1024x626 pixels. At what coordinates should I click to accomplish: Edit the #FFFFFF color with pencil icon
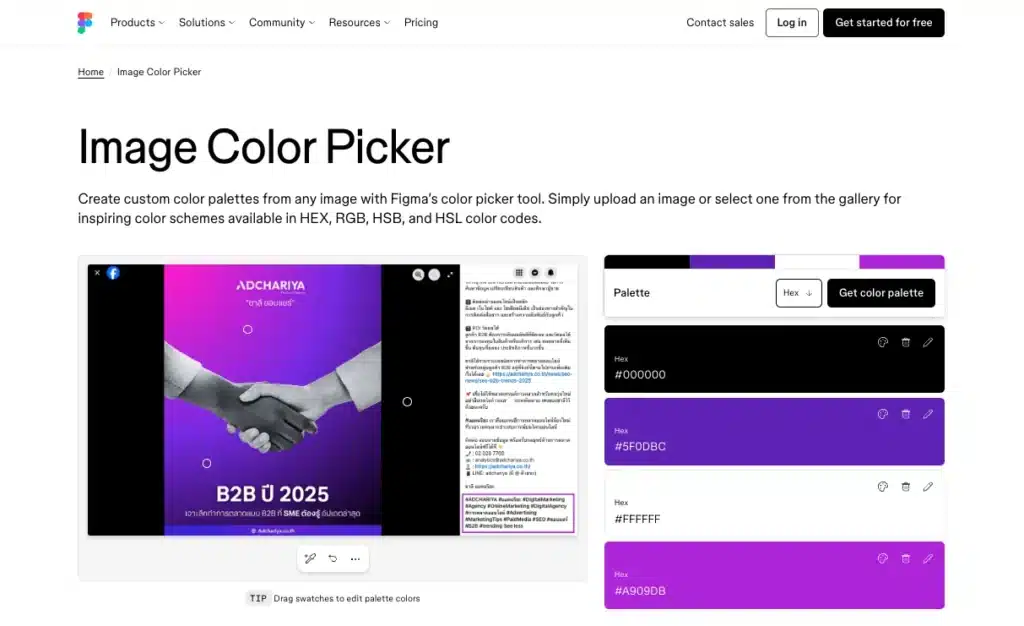pos(928,487)
